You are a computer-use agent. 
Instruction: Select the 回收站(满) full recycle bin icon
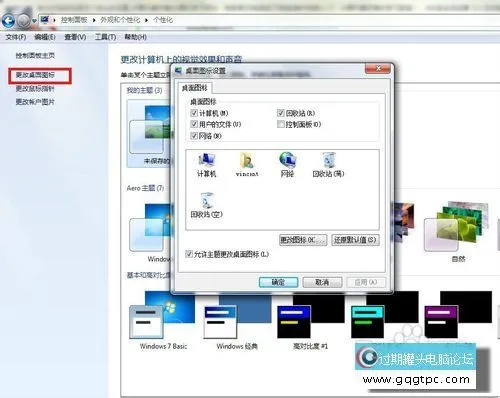(328, 165)
